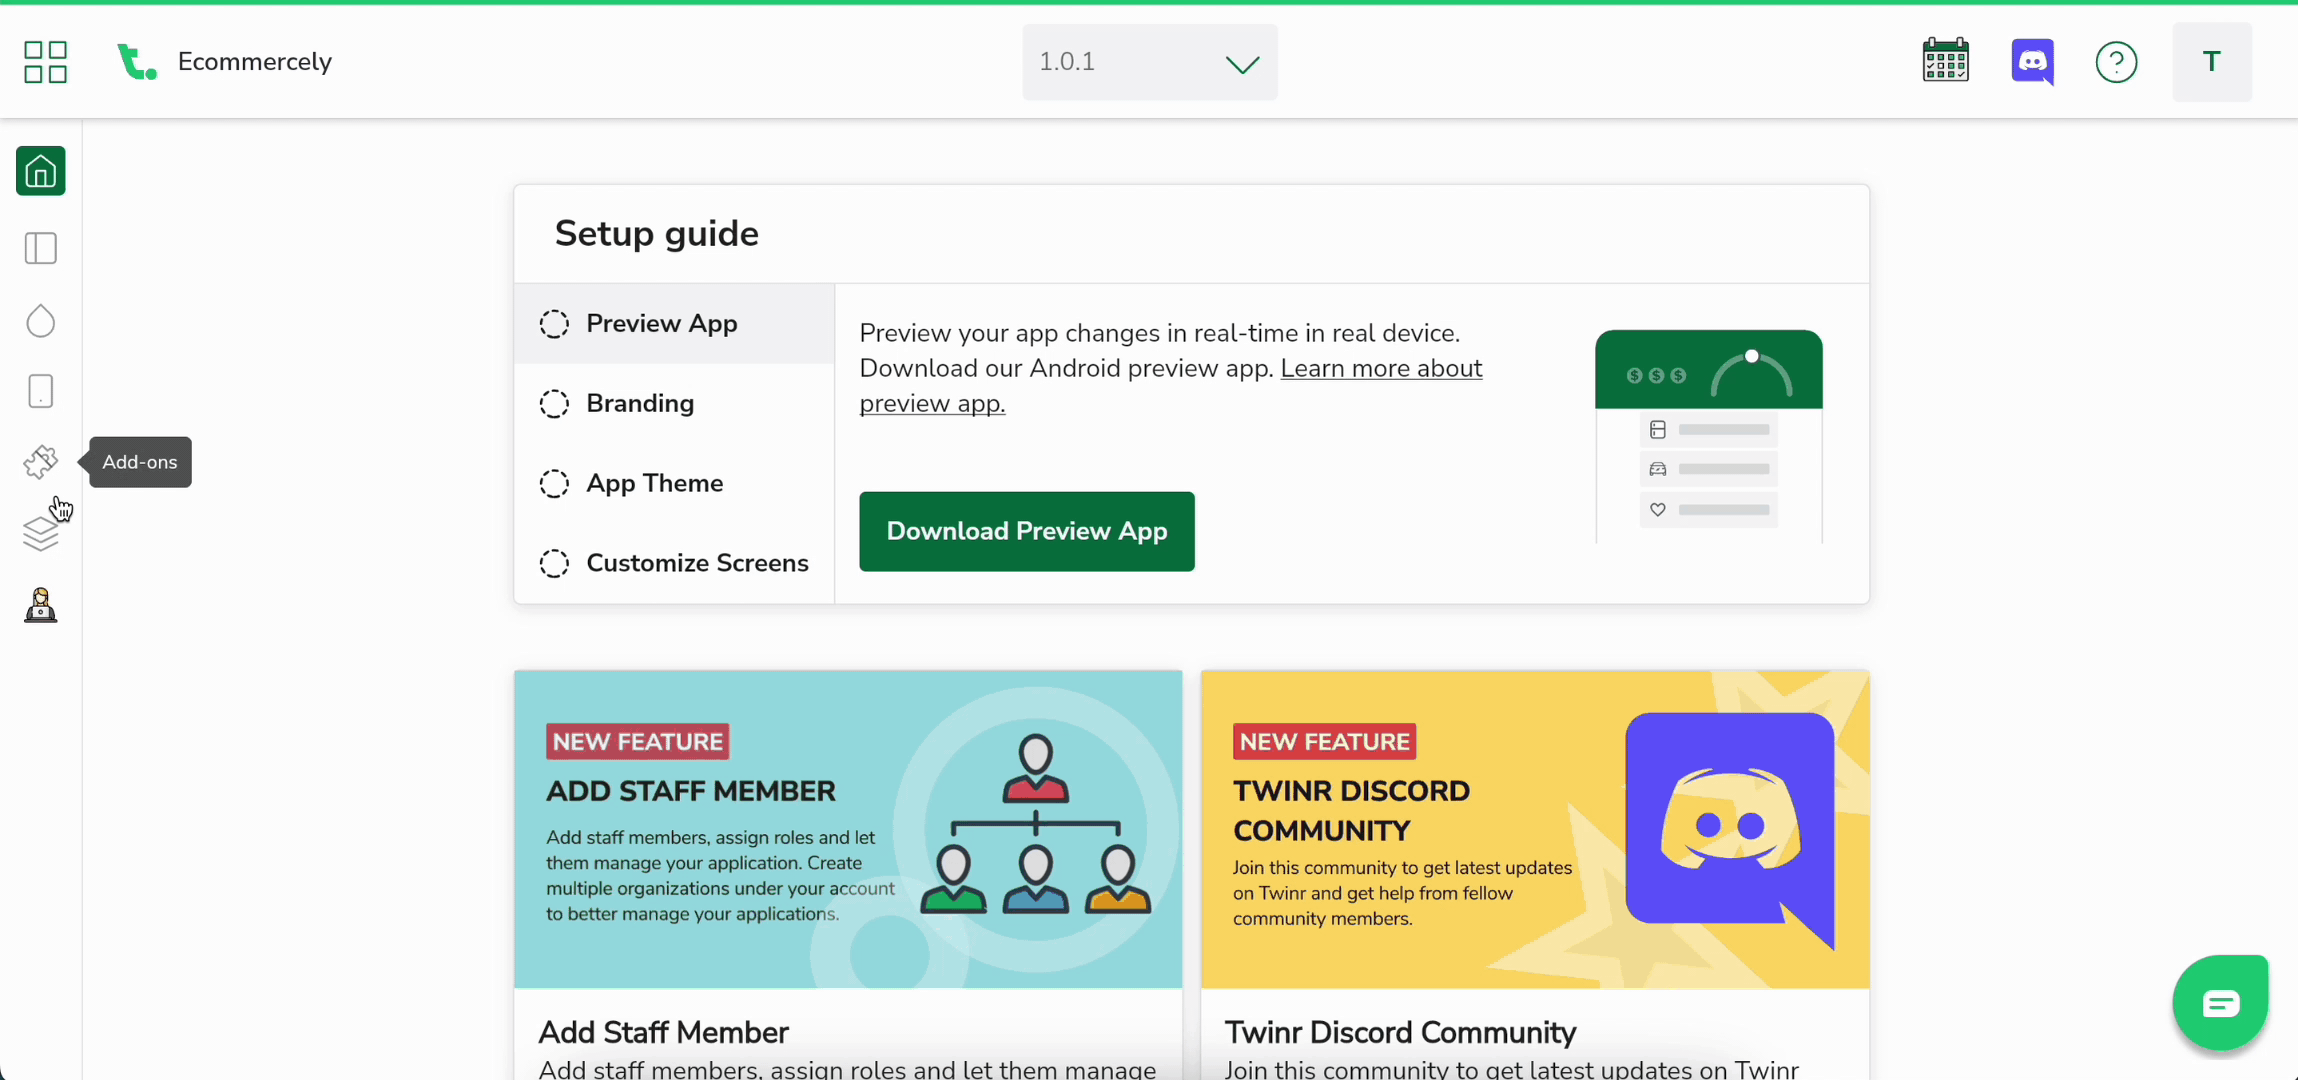This screenshot has height=1080, width=2298.
Task: Open the droplet theme sidebar icon
Action: coord(41,321)
